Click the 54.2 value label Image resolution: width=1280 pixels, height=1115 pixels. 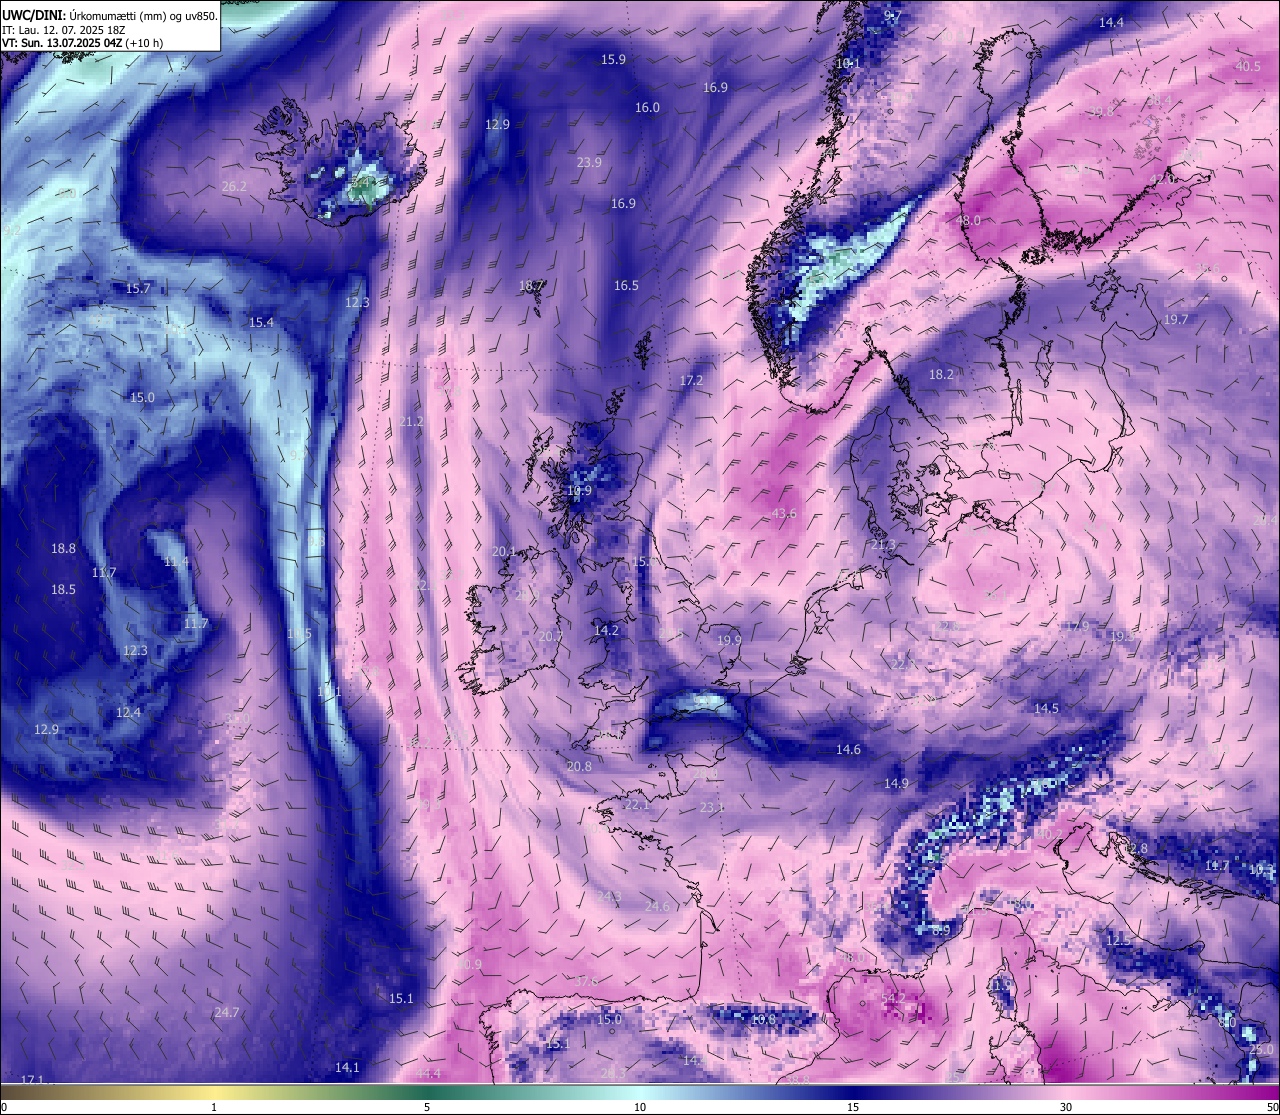[893, 997]
